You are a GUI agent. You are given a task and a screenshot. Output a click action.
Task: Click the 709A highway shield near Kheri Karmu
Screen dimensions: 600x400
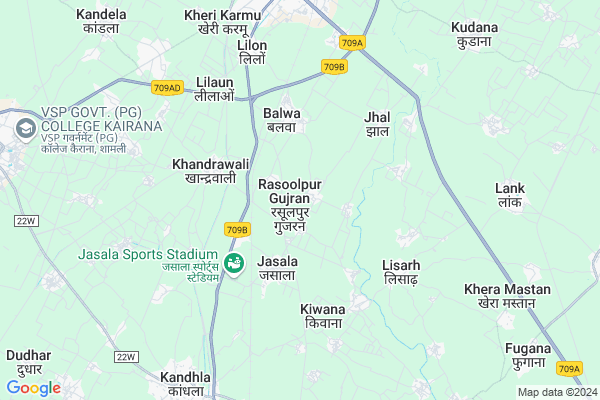coord(352,43)
